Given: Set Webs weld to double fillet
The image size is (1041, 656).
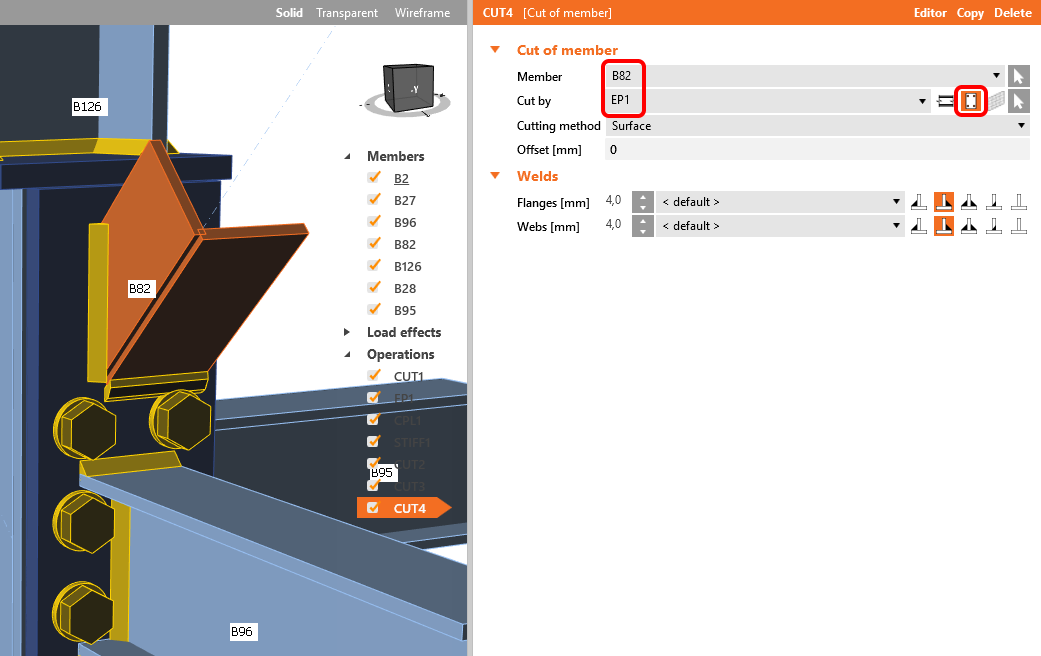Looking at the screenshot, I should 969,226.
